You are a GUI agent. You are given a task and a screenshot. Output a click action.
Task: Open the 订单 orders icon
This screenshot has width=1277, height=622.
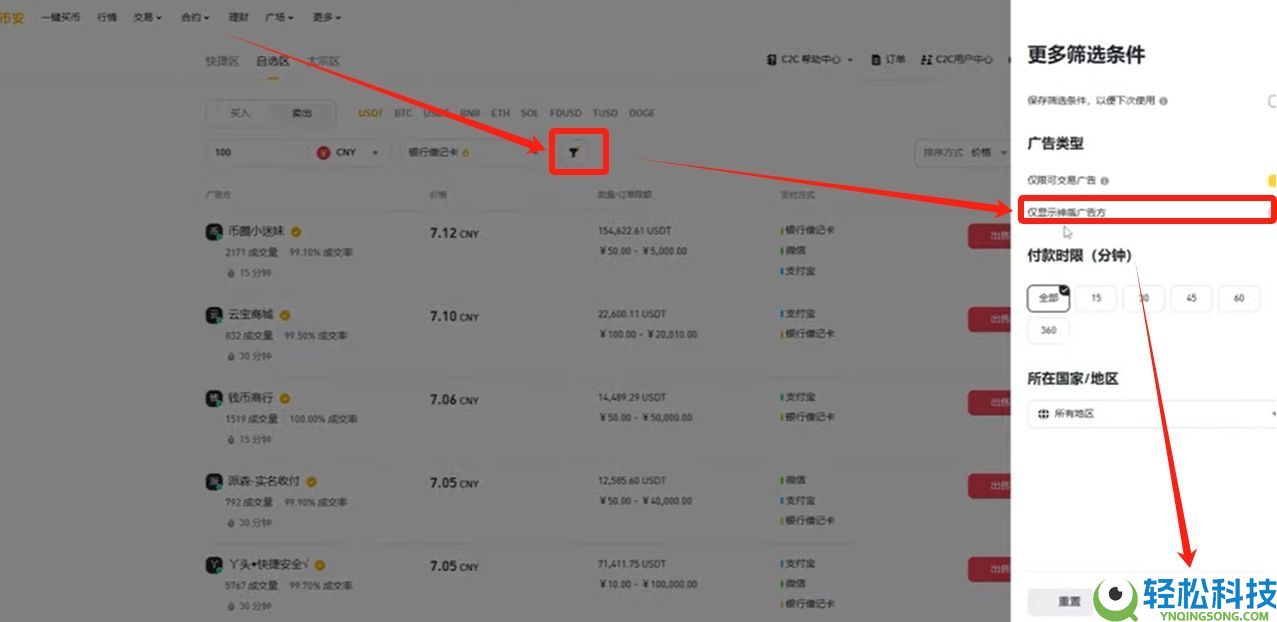click(x=875, y=59)
